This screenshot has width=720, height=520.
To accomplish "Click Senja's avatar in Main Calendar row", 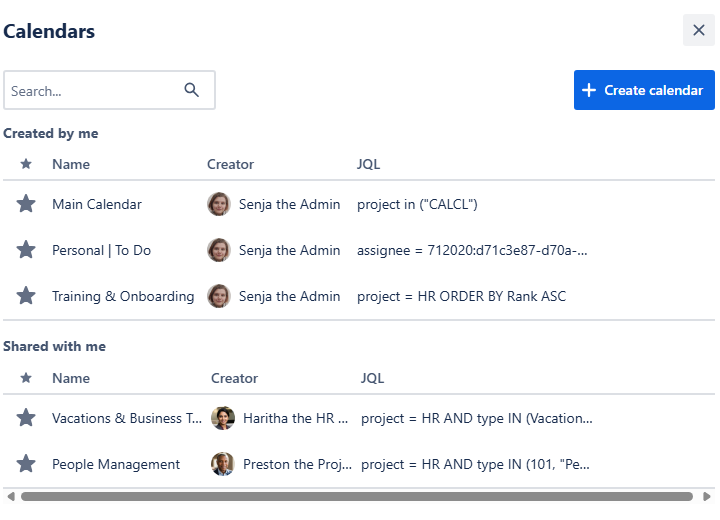I will [219, 204].
